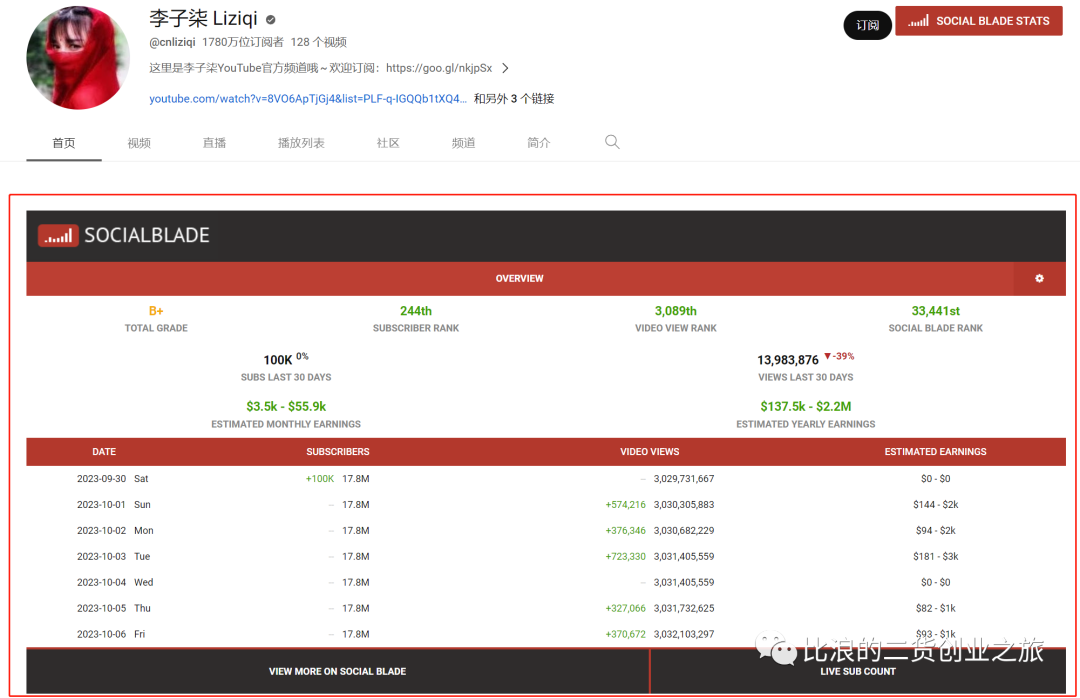Click the 3,032,103,297 total views cell
Screen dimensions: 1080x698
(684, 634)
